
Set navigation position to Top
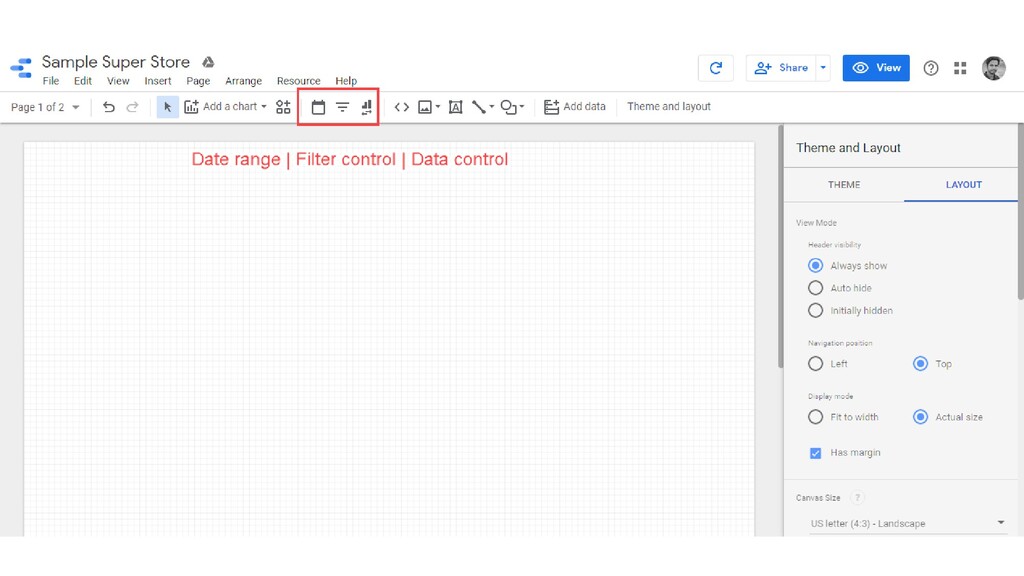920,364
